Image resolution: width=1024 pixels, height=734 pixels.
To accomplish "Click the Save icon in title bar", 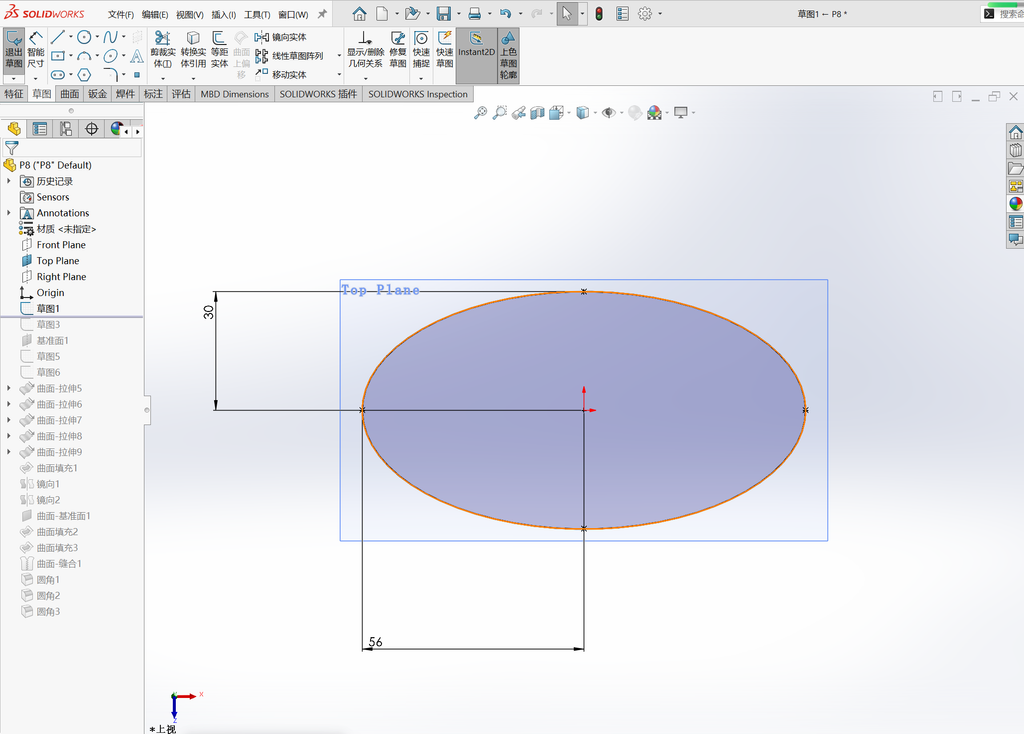I will point(444,14).
